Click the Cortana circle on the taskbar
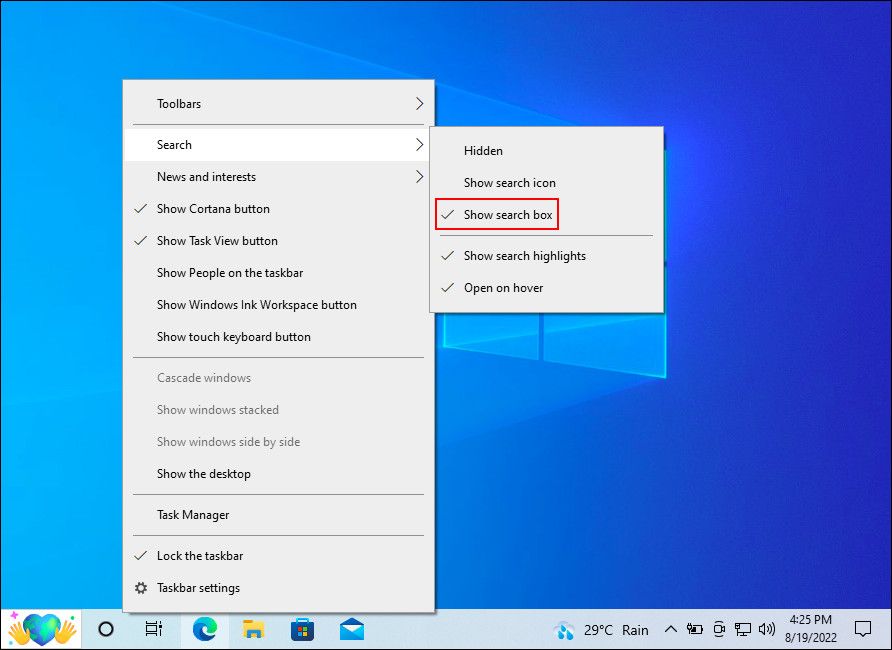 click(x=104, y=629)
